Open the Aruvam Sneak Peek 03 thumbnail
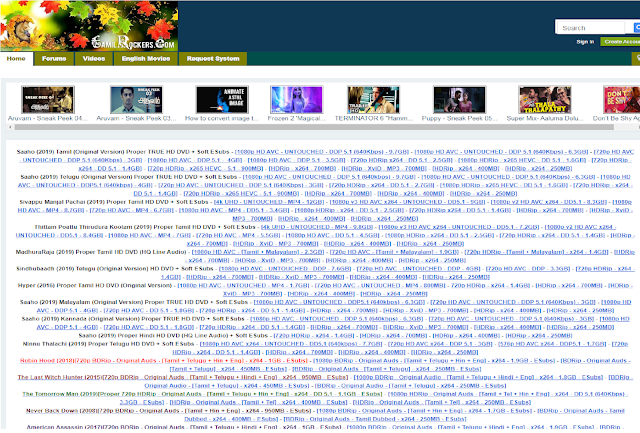The width and height of the screenshot is (640, 433). (136, 100)
